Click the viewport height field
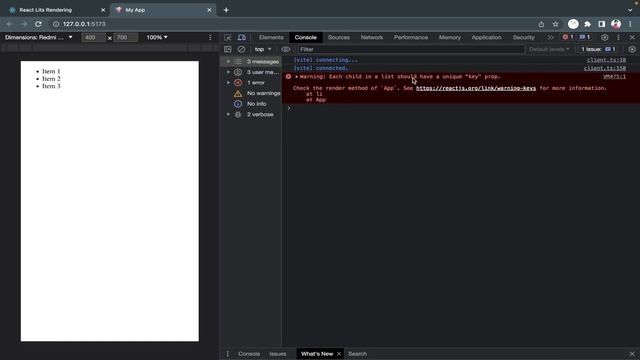This screenshot has height=360, width=640. 125,37
